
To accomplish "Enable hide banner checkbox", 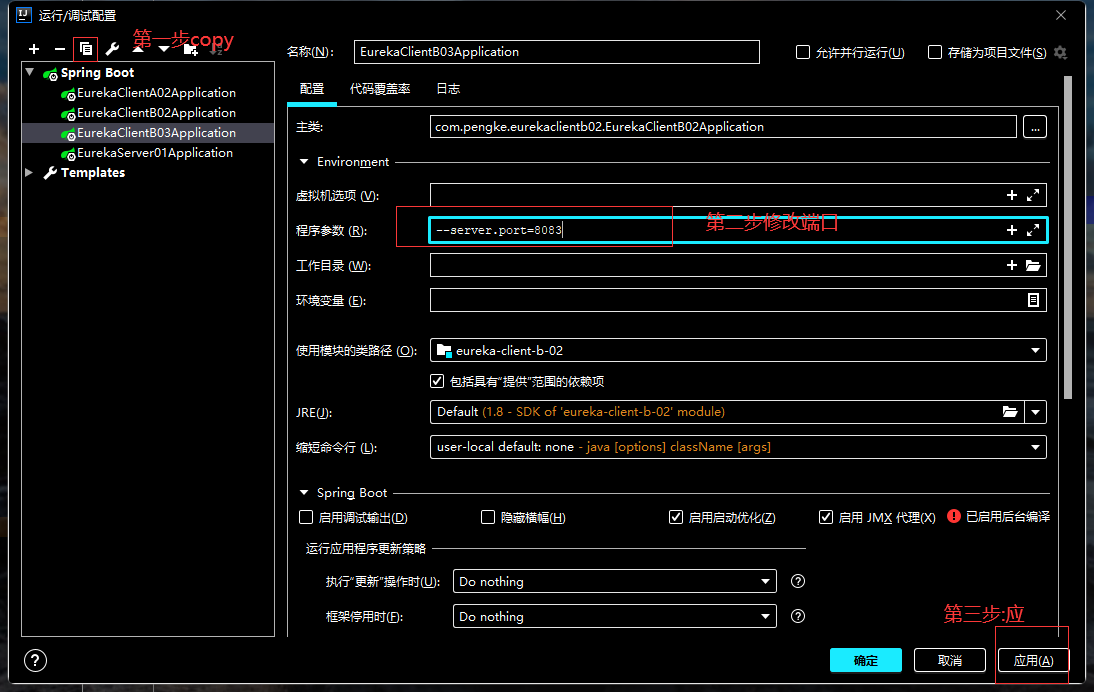I will (x=488, y=517).
